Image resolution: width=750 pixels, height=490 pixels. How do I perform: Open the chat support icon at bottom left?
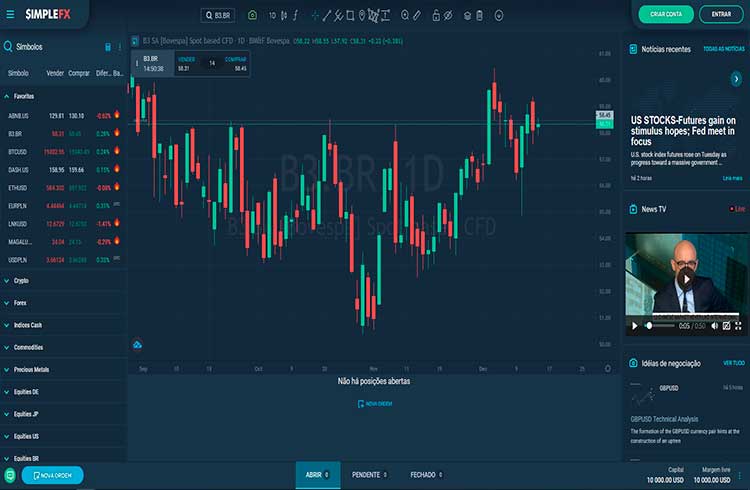[x=10, y=475]
